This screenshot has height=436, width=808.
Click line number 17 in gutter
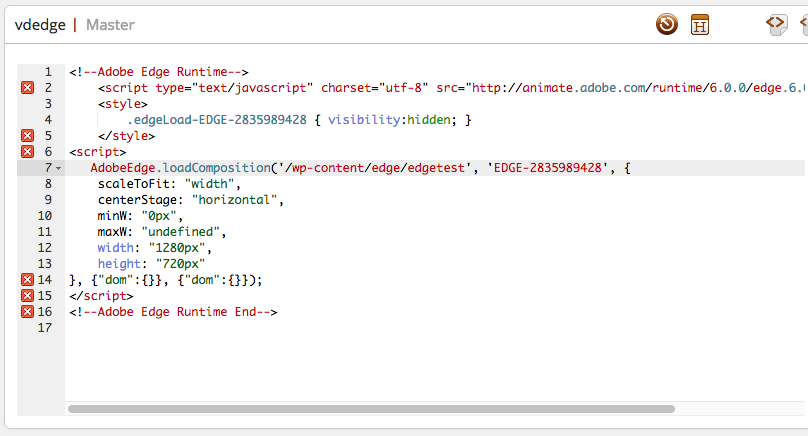tap(45, 327)
